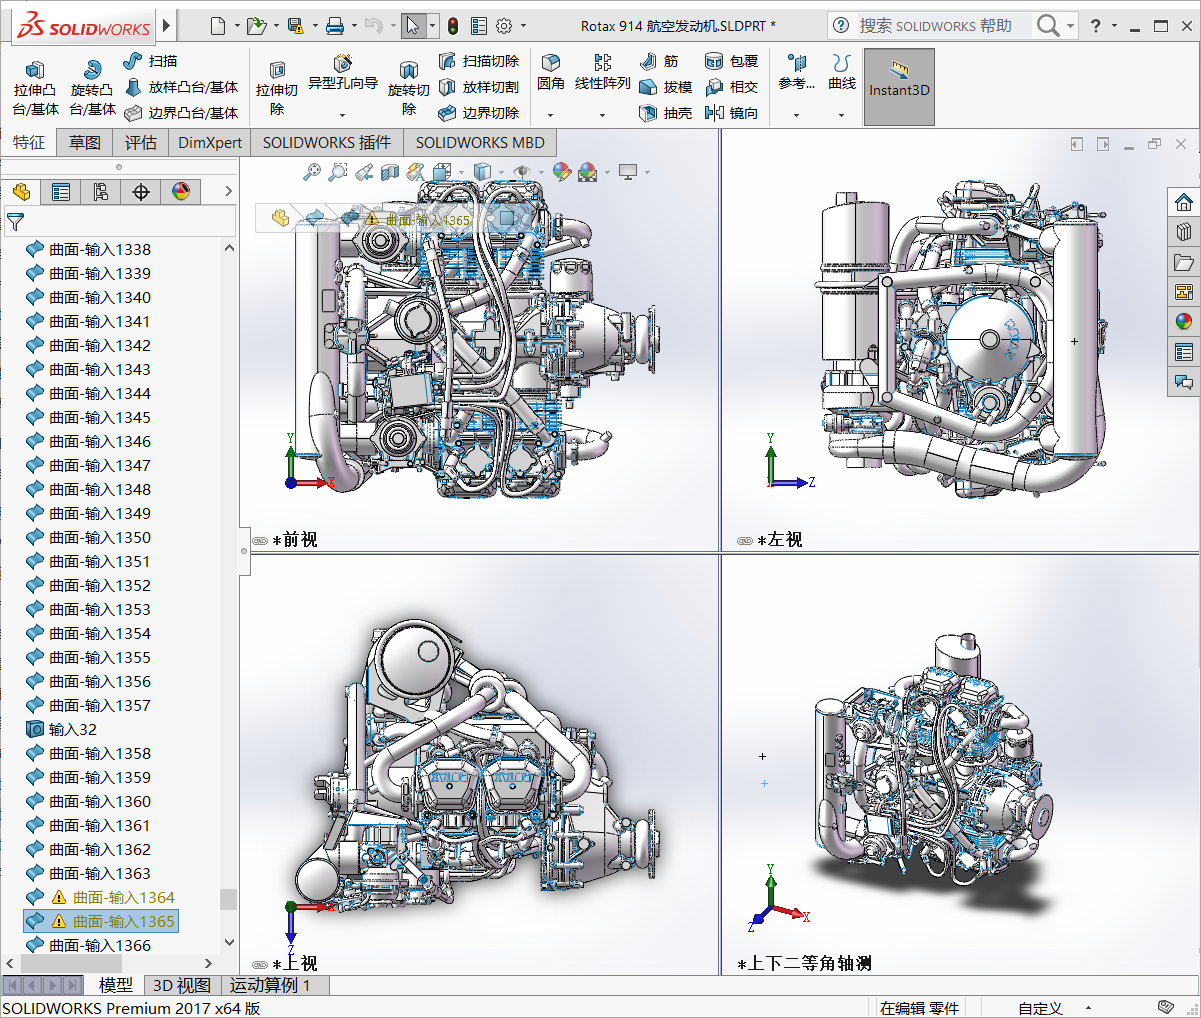Image resolution: width=1201 pixels, height=1018 pixels.
Task: Toggle the Instant3D button
Action: [x=899, y=87]
